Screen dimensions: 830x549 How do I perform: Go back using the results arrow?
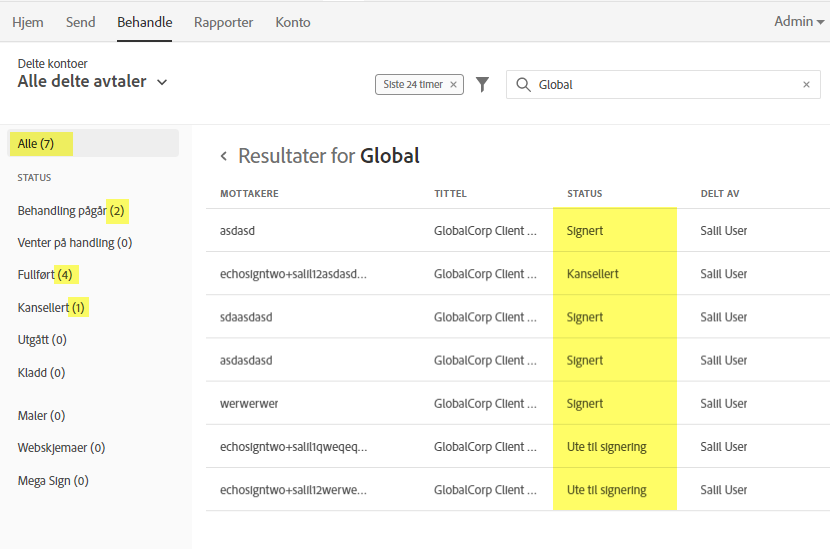pyautogui.click(x=224, y=156)
